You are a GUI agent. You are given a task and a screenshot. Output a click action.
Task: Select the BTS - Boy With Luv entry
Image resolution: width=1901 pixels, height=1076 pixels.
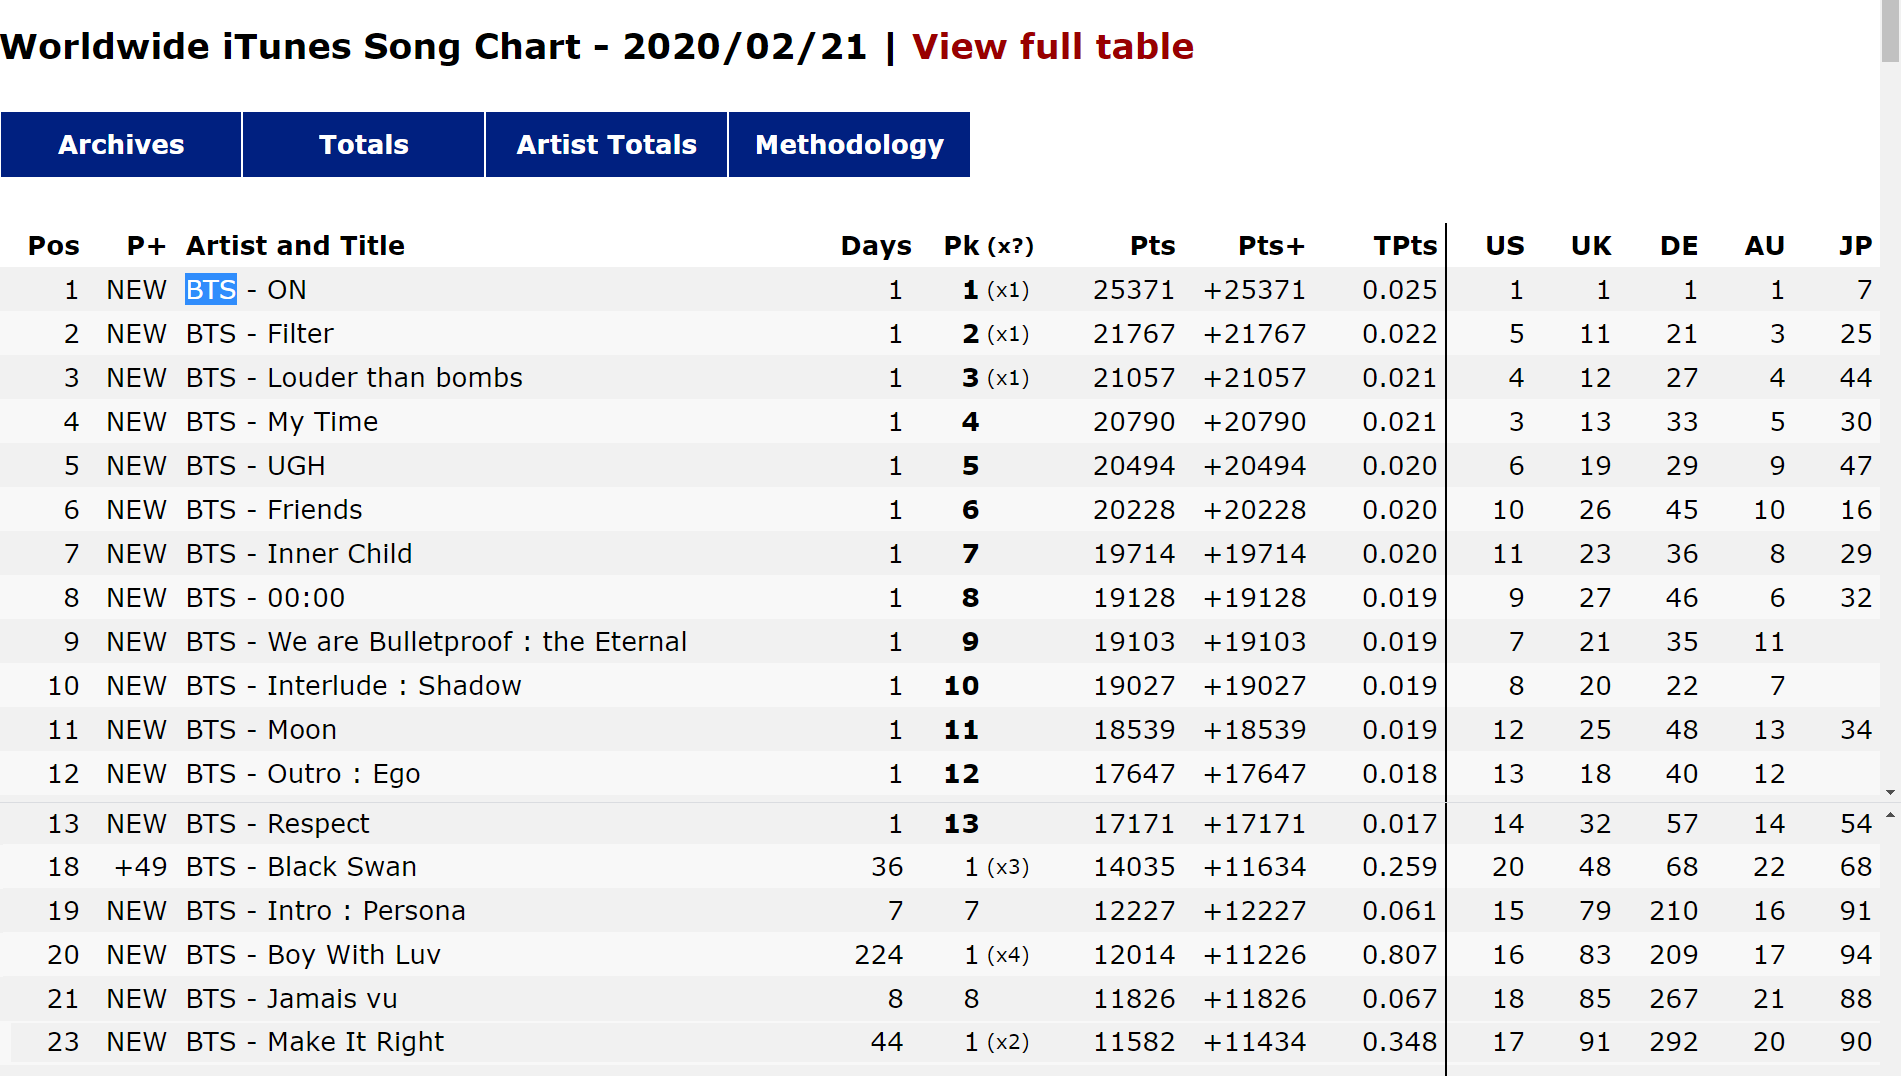tap(313, 955)
